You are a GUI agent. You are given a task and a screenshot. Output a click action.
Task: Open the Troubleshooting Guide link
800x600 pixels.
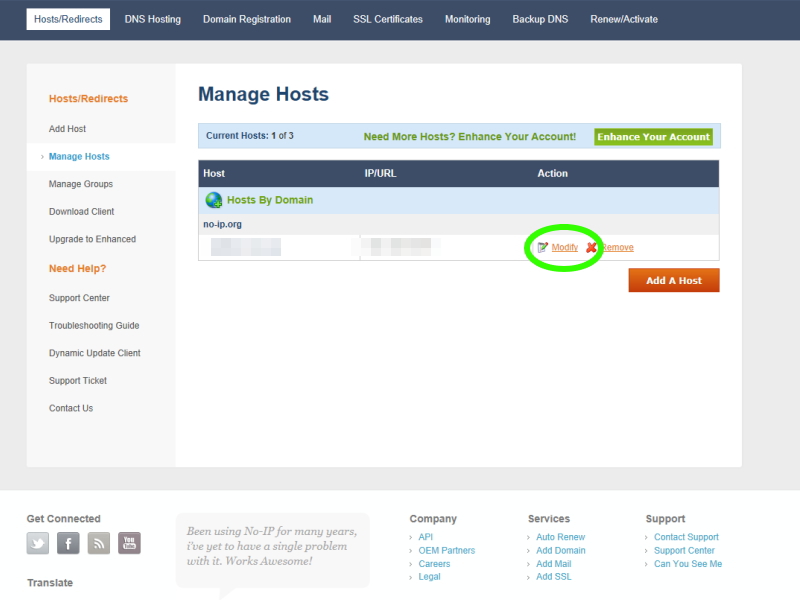(x=94, y=326)
